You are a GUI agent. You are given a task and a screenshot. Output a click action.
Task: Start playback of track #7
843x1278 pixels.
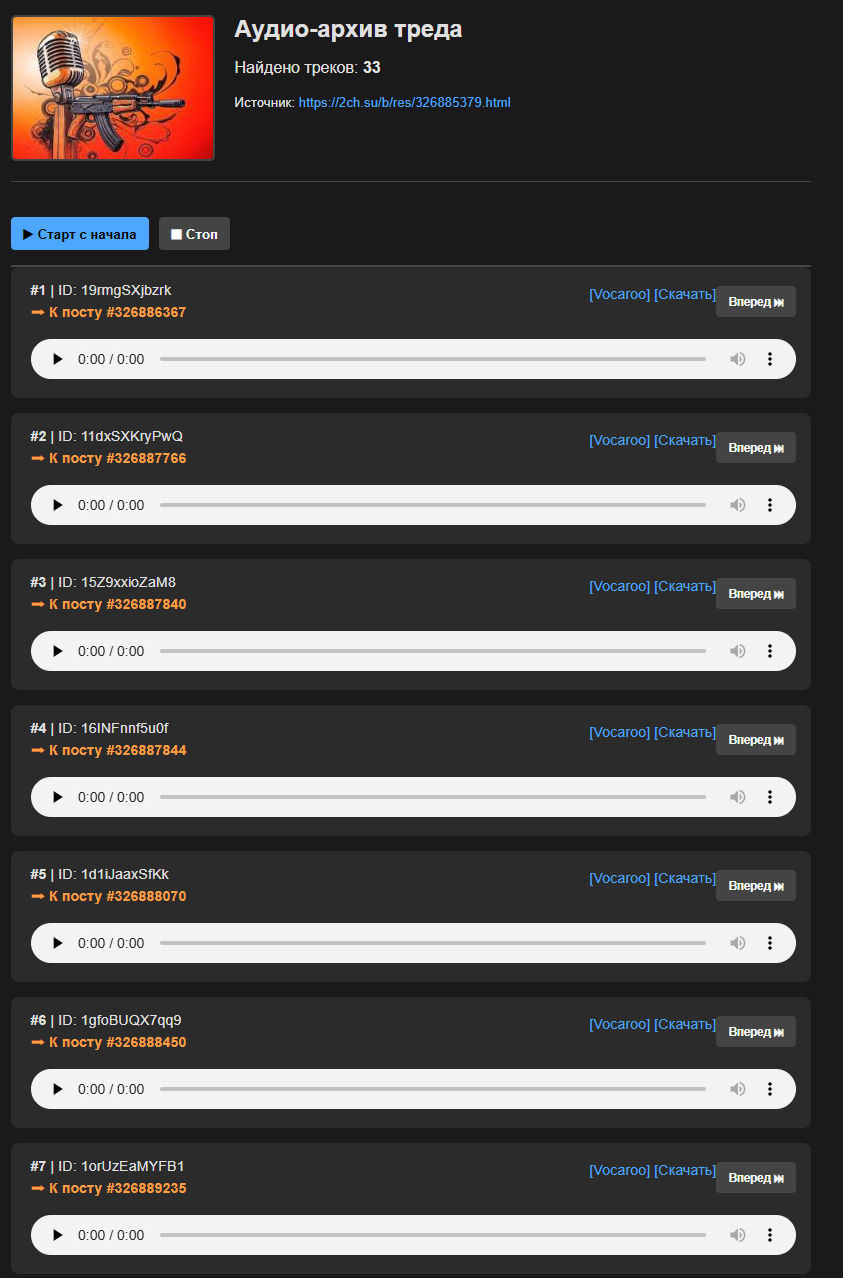(58, 1235)
